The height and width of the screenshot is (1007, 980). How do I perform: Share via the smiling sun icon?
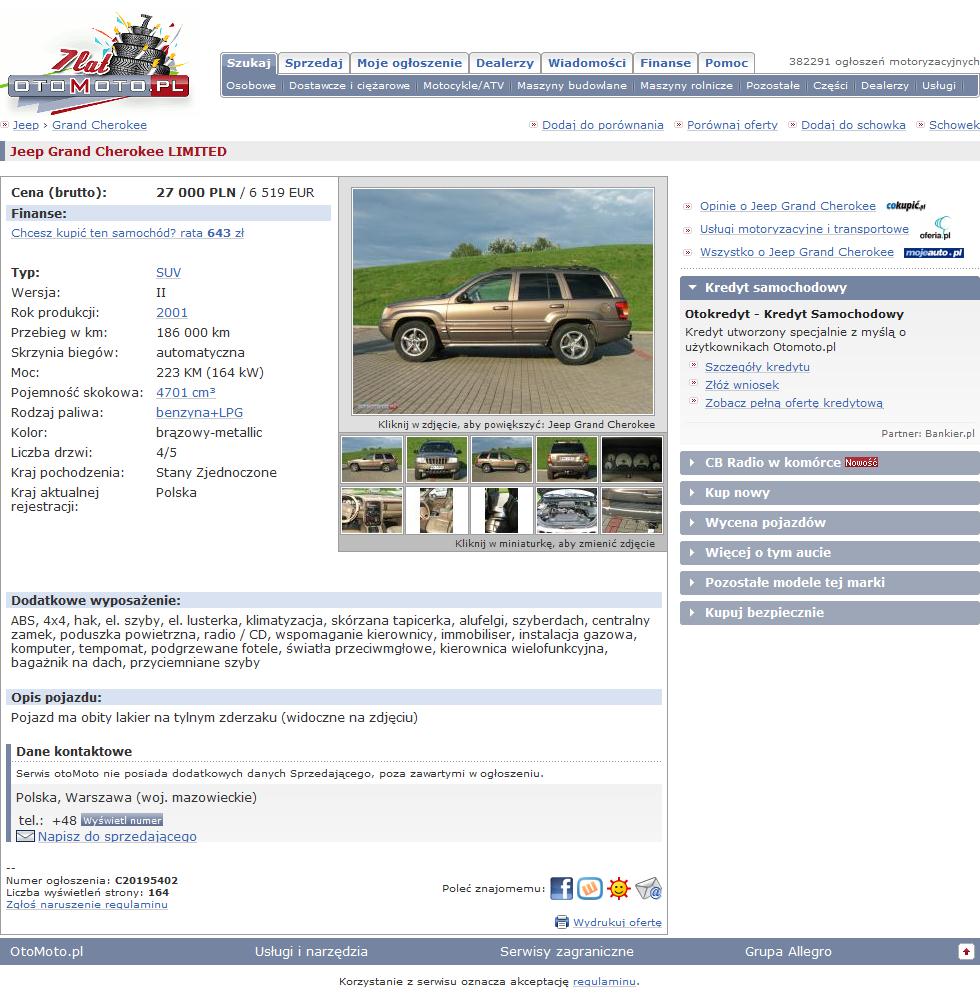pos(618,888)
